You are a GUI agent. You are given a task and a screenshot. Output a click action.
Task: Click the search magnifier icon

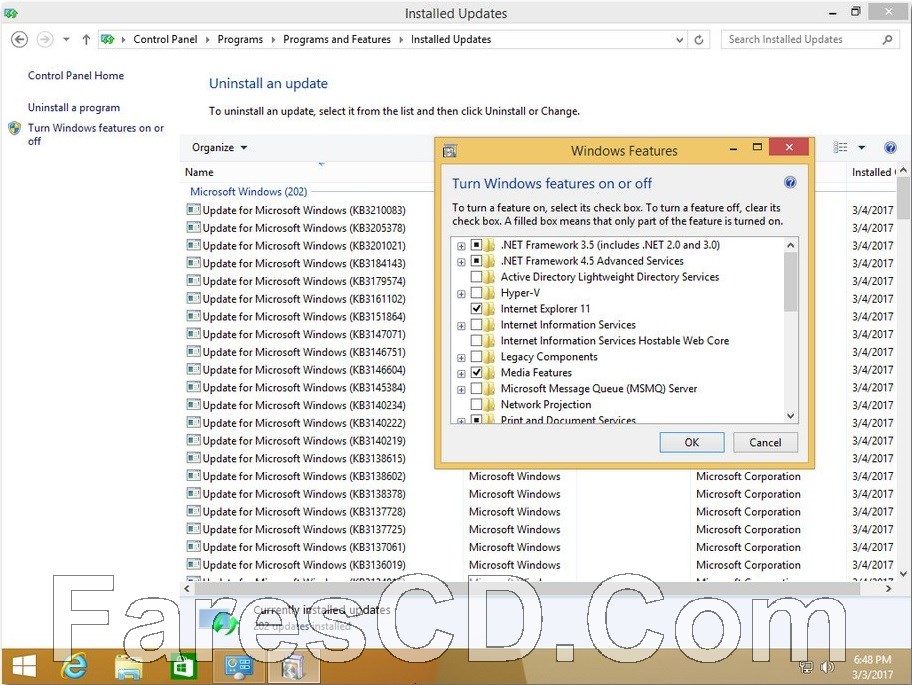point(887,40)
